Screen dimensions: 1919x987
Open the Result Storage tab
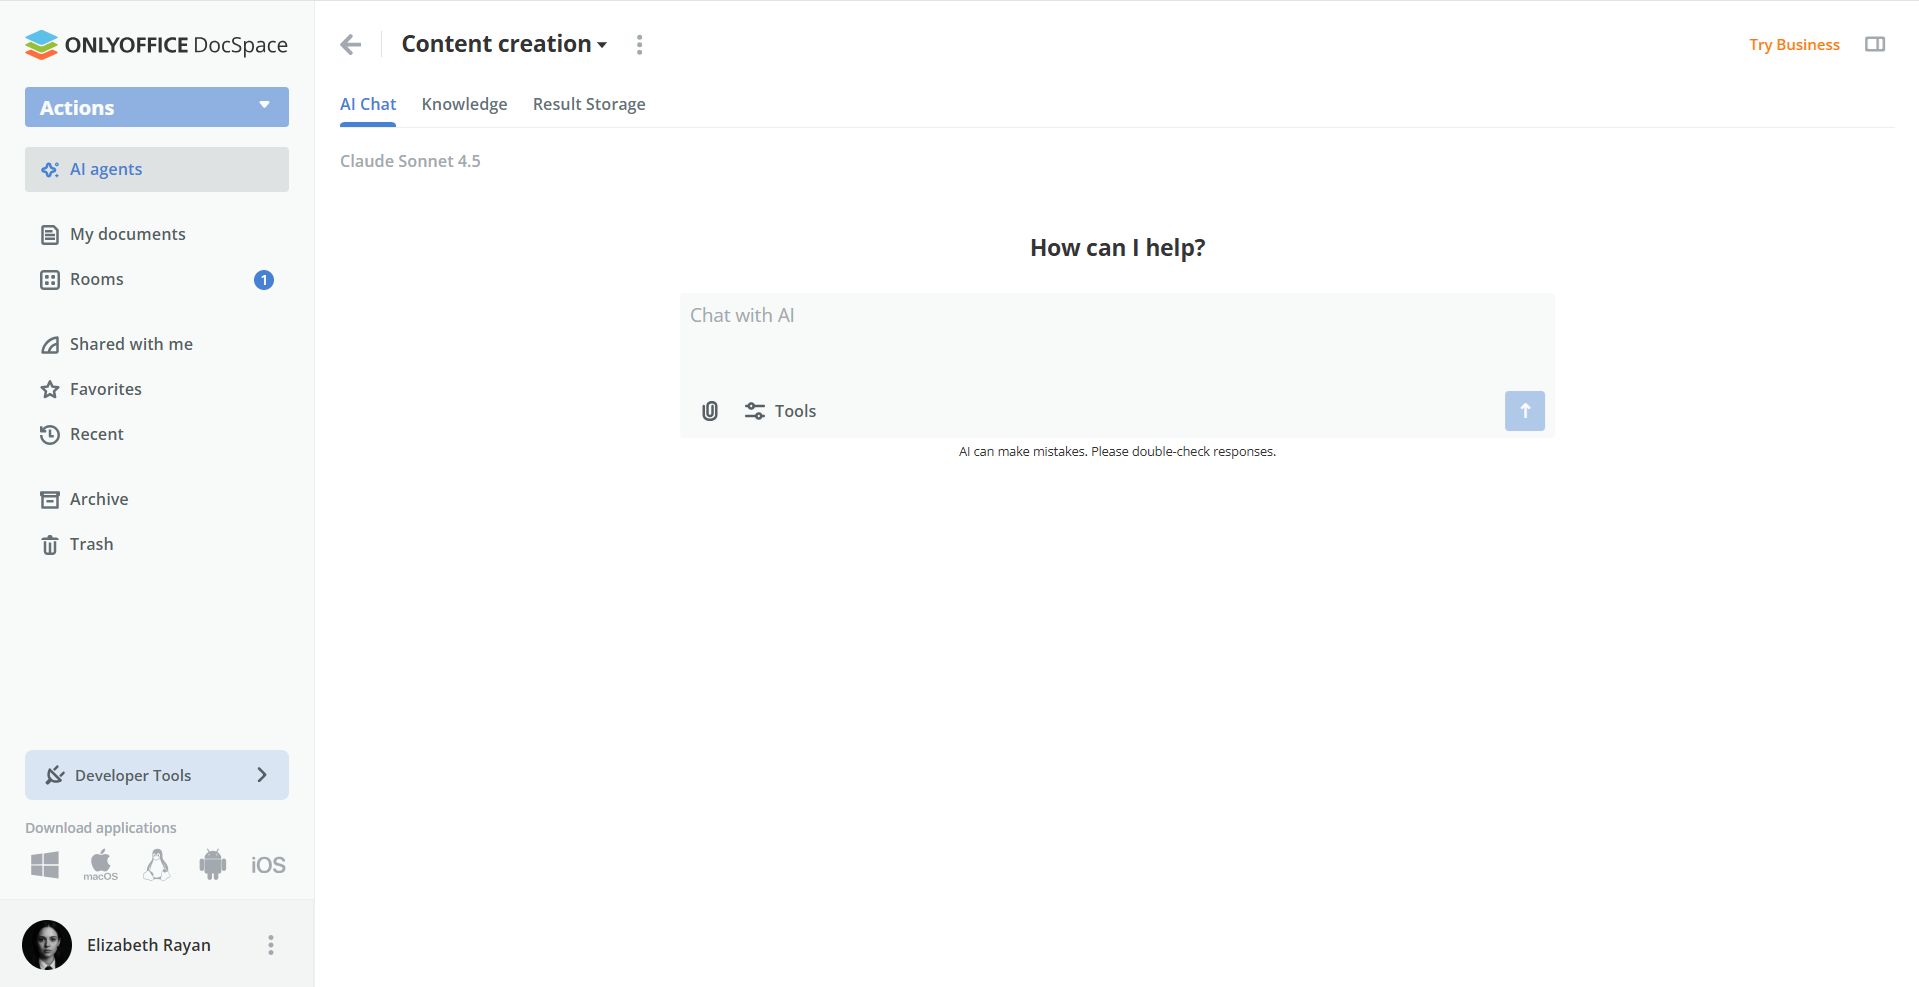pyautogui.click(x=589, y=103)
